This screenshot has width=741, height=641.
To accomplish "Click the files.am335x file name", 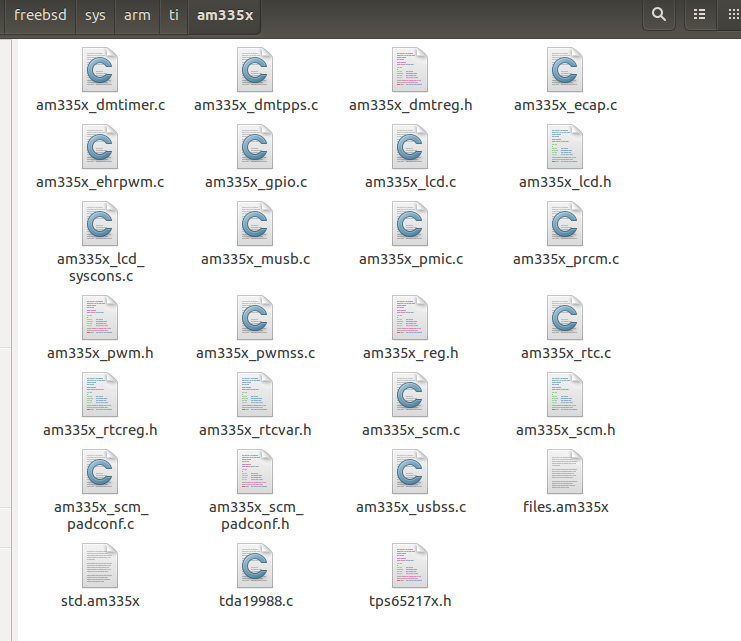I will pyautogui.click(x=566, y=507).
